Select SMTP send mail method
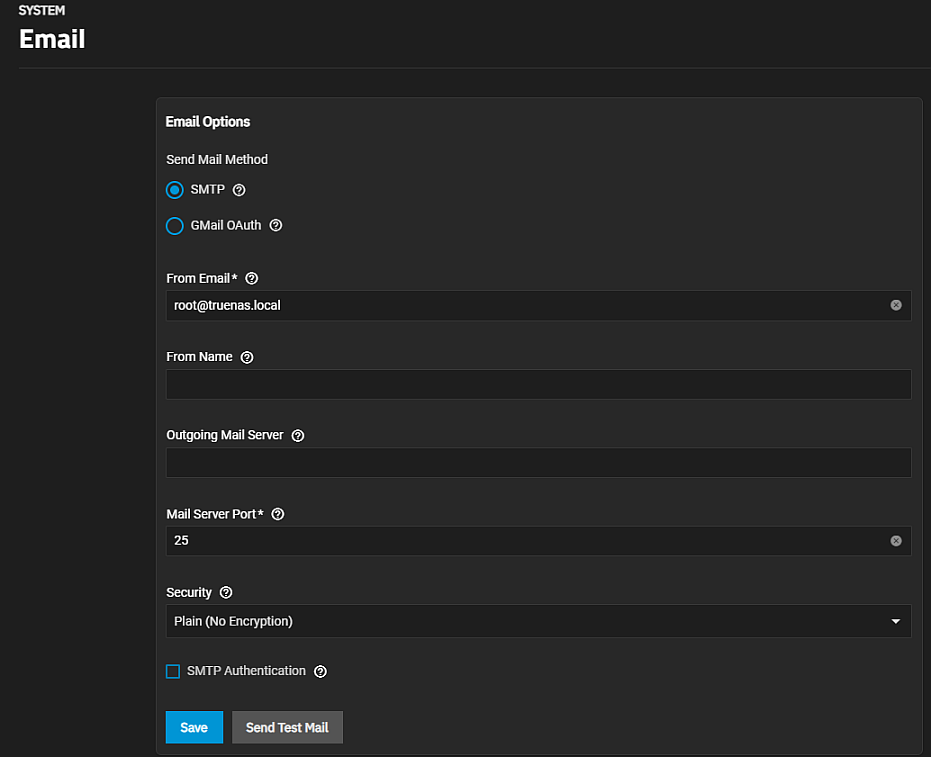Image resolution: width=931 pixels, height=757 pixels. point(175,190)
